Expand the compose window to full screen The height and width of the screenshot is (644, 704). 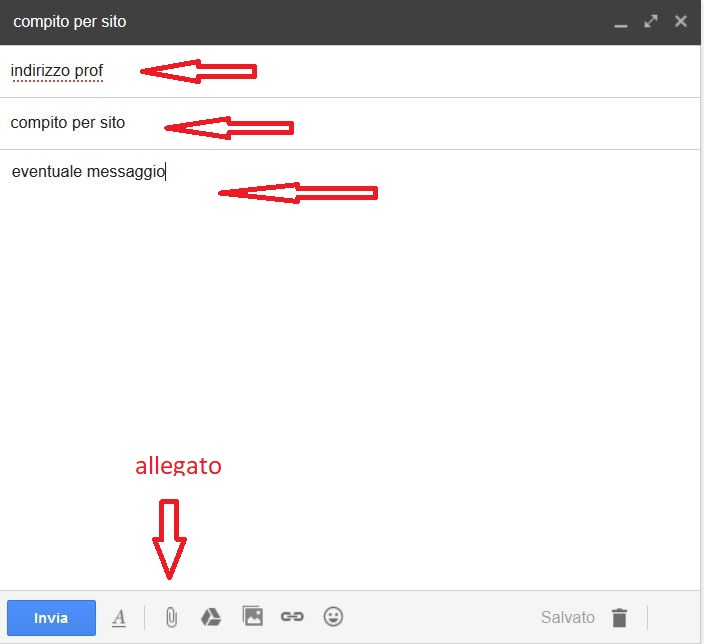coord(651,21)
